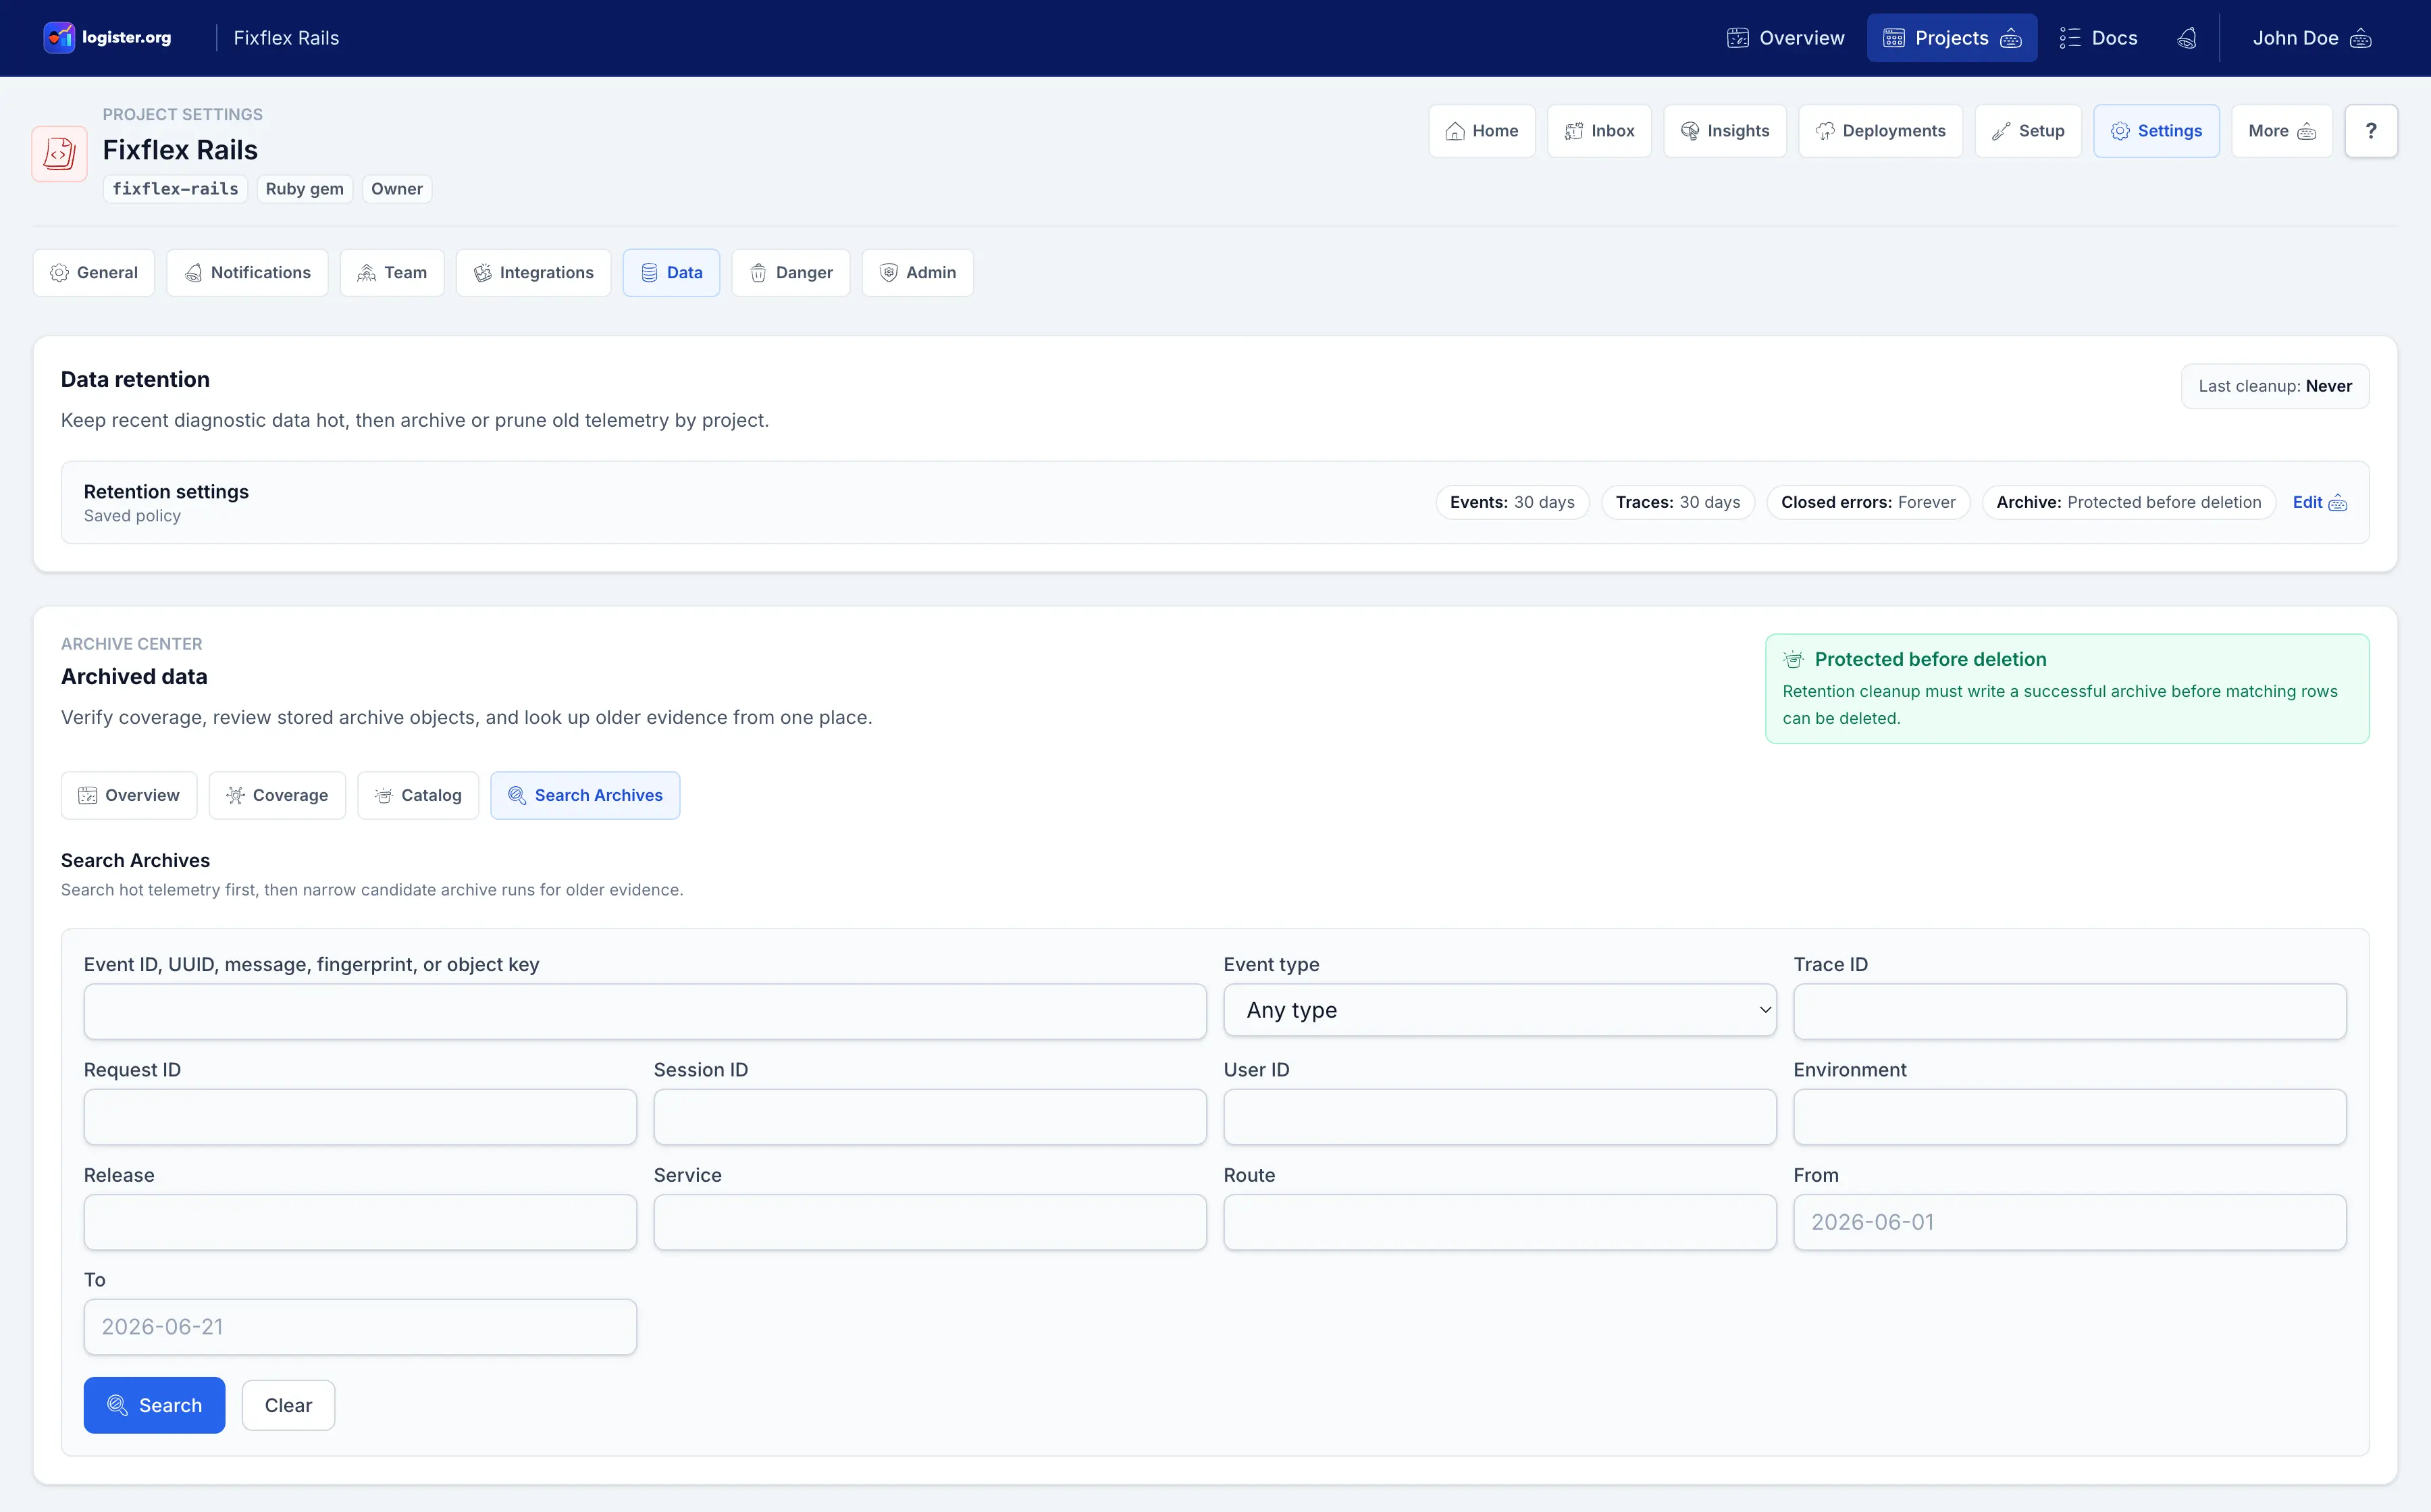2431x1512 pixels.
Task: Click the Notifications tab bell icon
Action: pyautogui.click(x=193, y=273)
